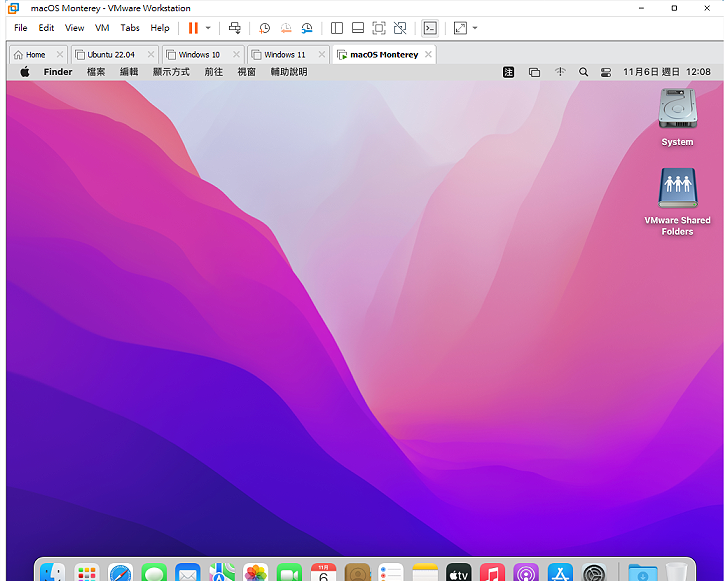Viewport: 724px width, 581px height.
Task: Open the 視窗 menu
Action: (x=247, y=72)
